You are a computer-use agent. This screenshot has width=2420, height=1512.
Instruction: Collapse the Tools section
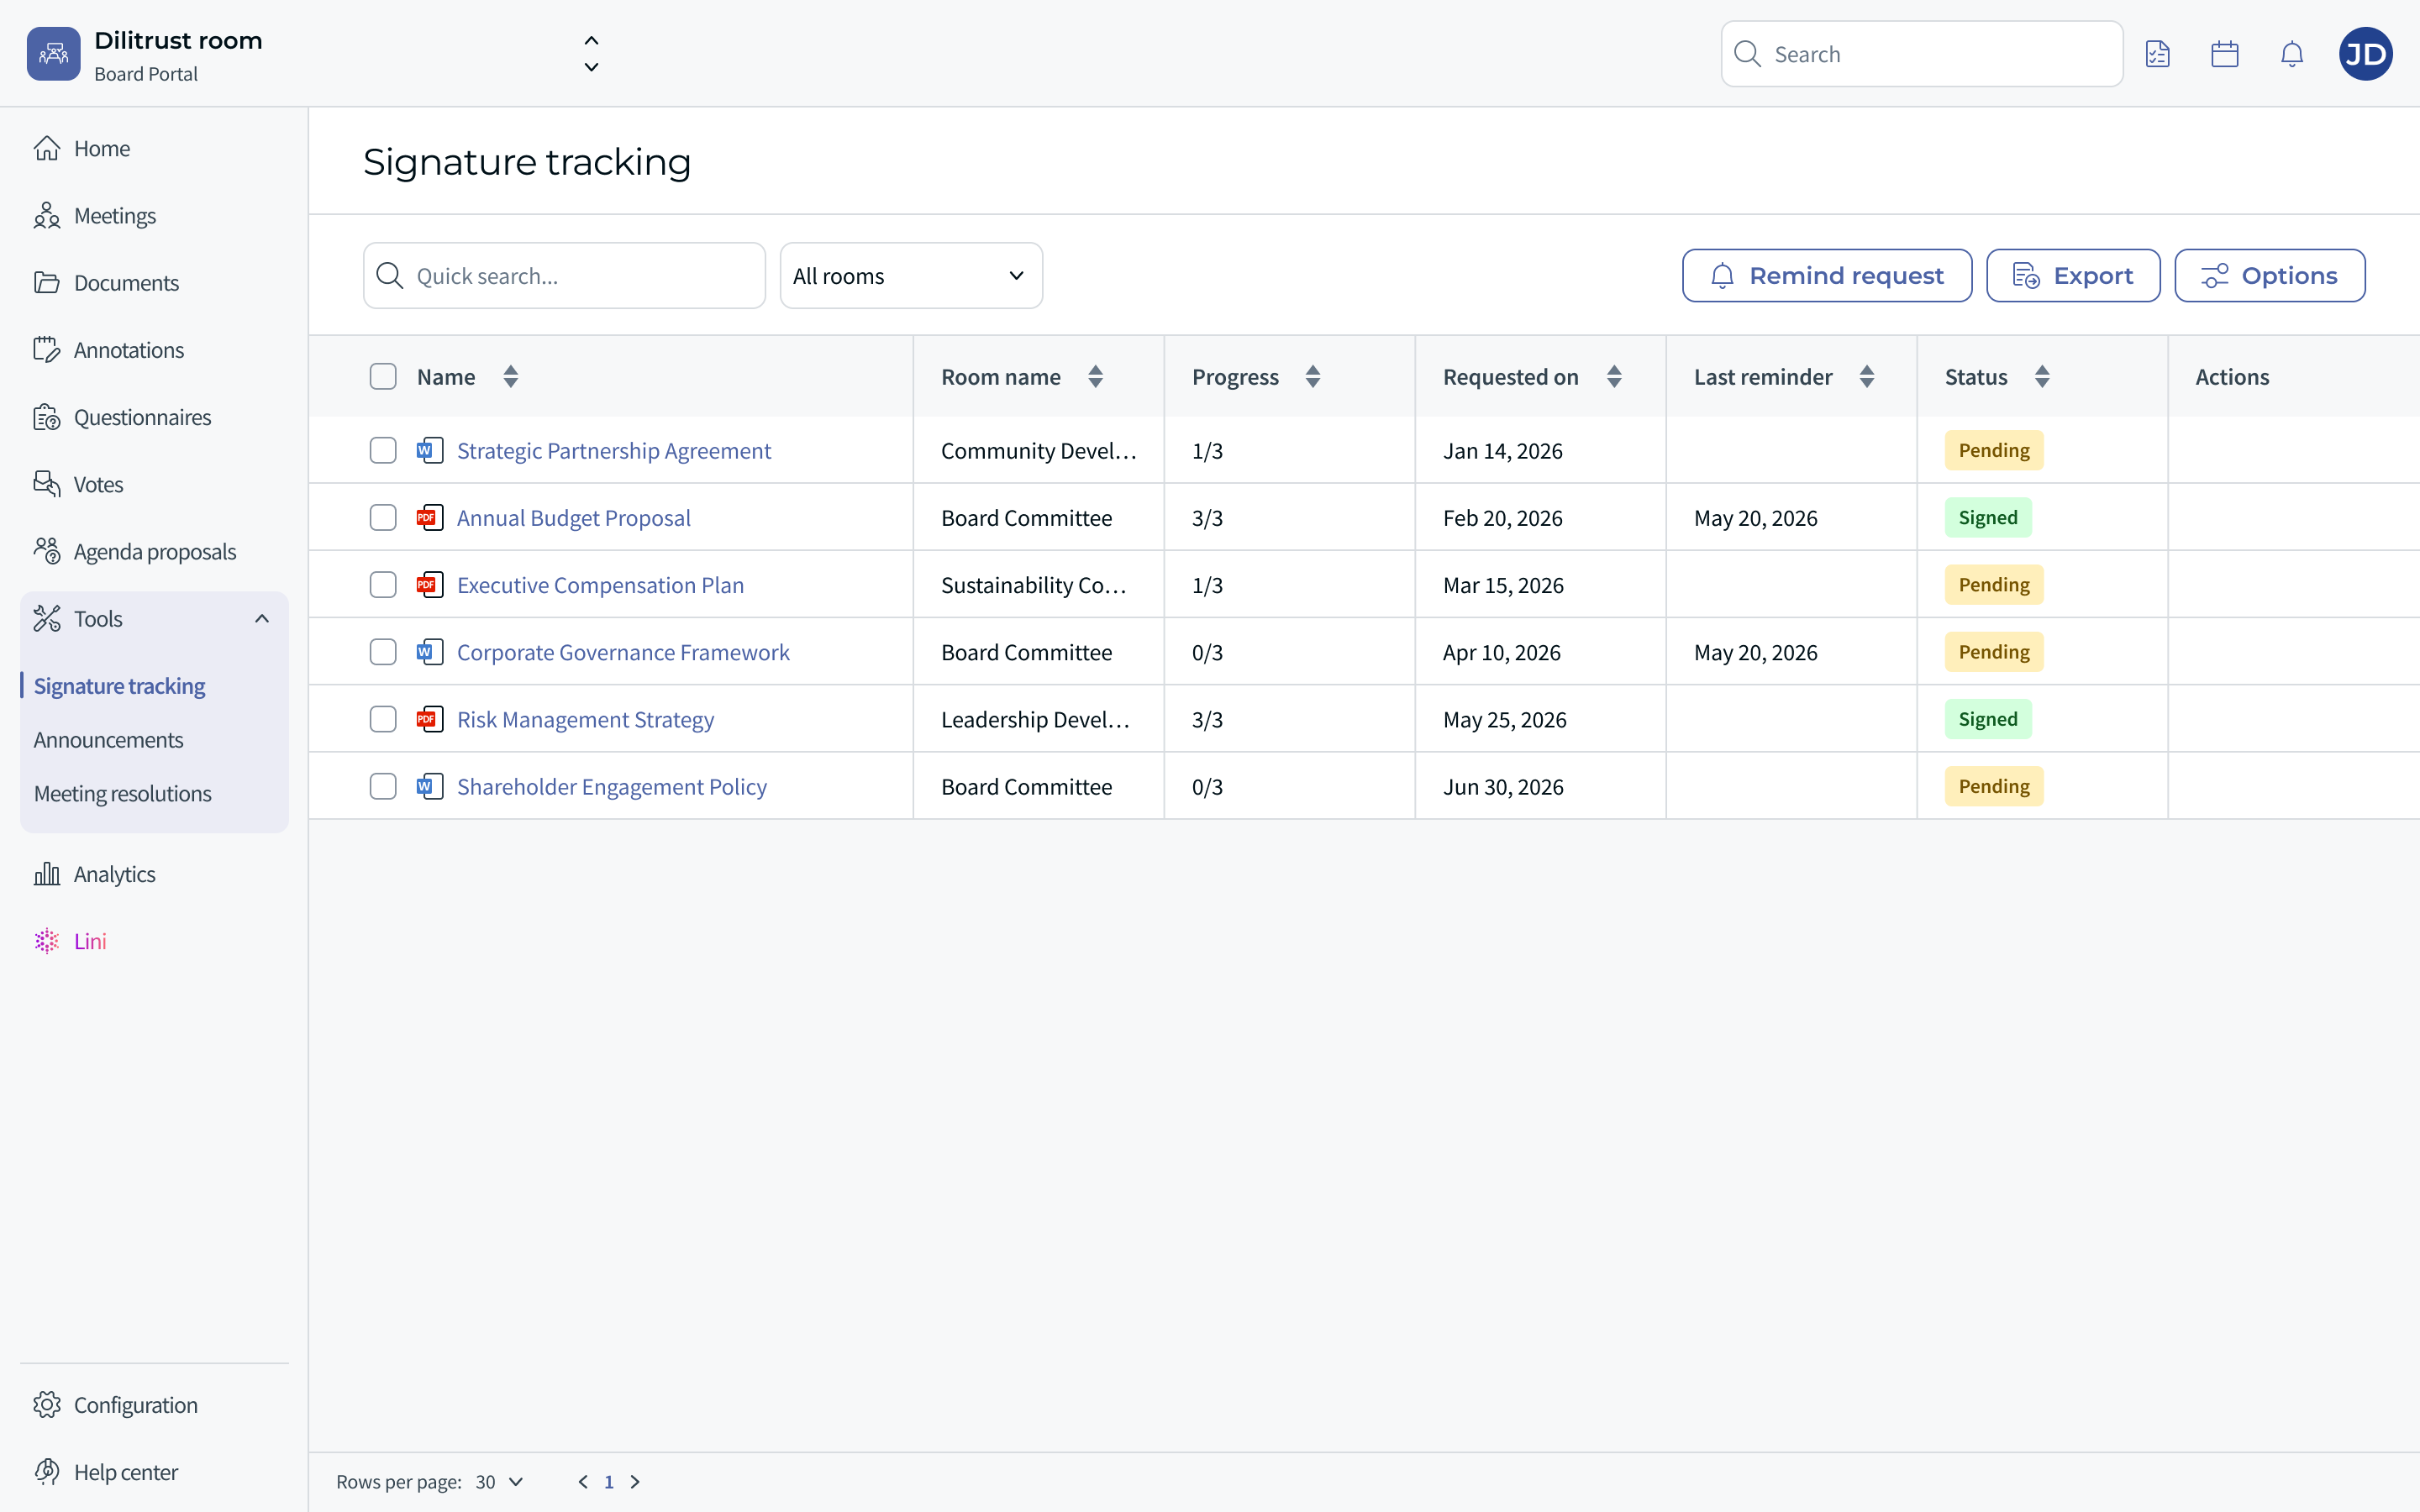coord(262,619)
